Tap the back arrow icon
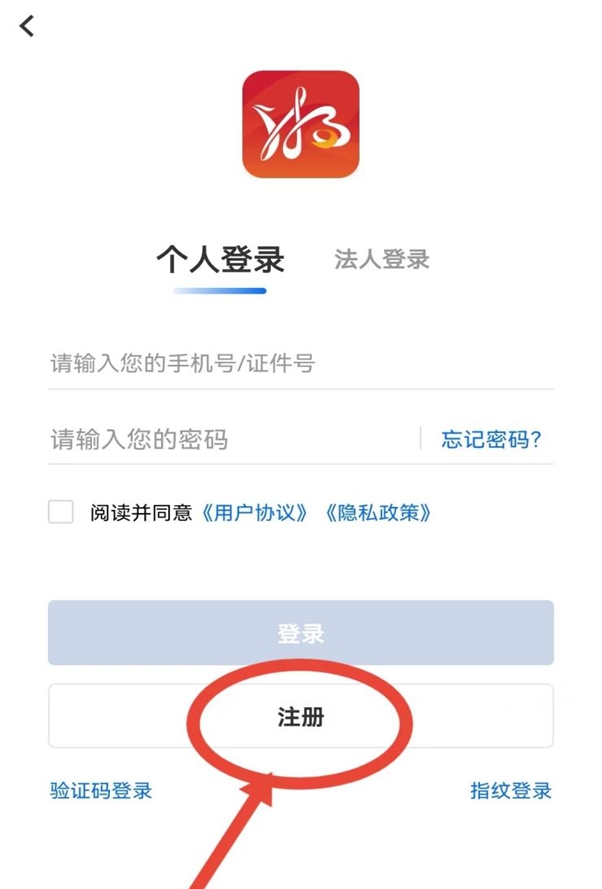 27,27
